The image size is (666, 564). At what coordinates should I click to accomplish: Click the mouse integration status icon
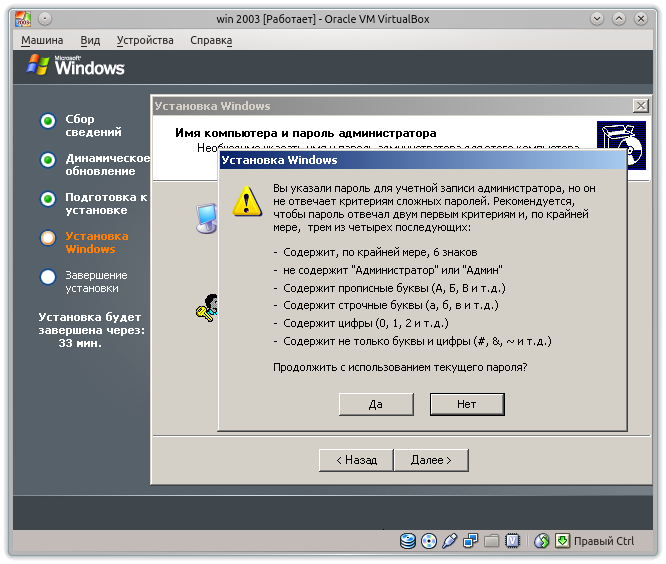pyautogui.click(x=542, y=541)
